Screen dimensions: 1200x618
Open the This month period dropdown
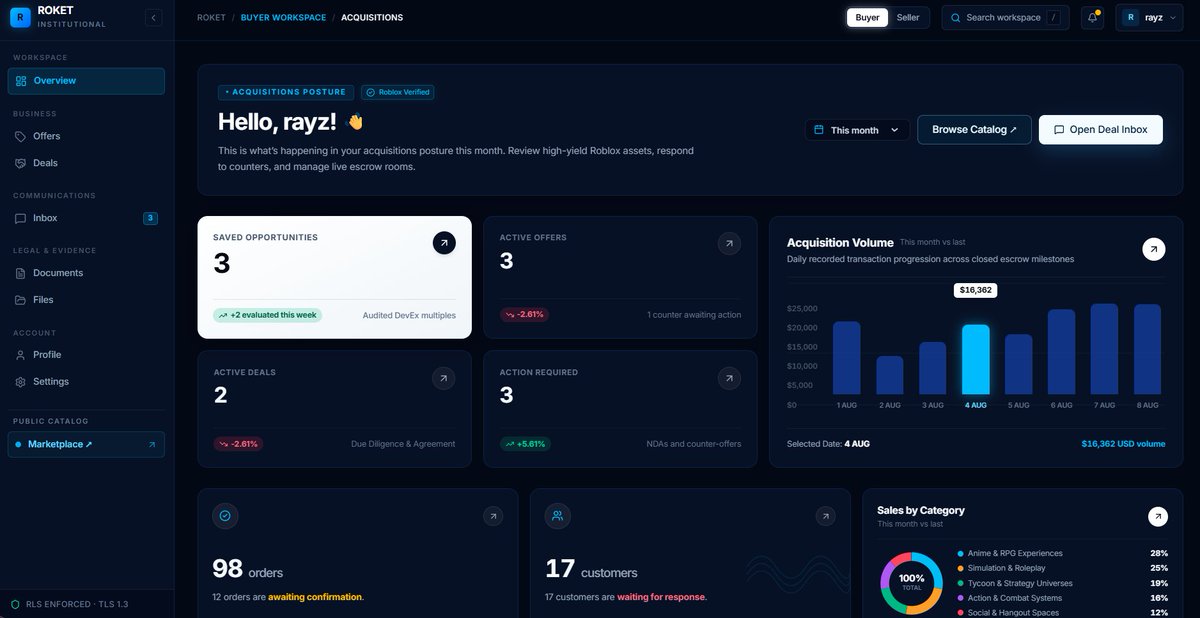tap(858, 130)
